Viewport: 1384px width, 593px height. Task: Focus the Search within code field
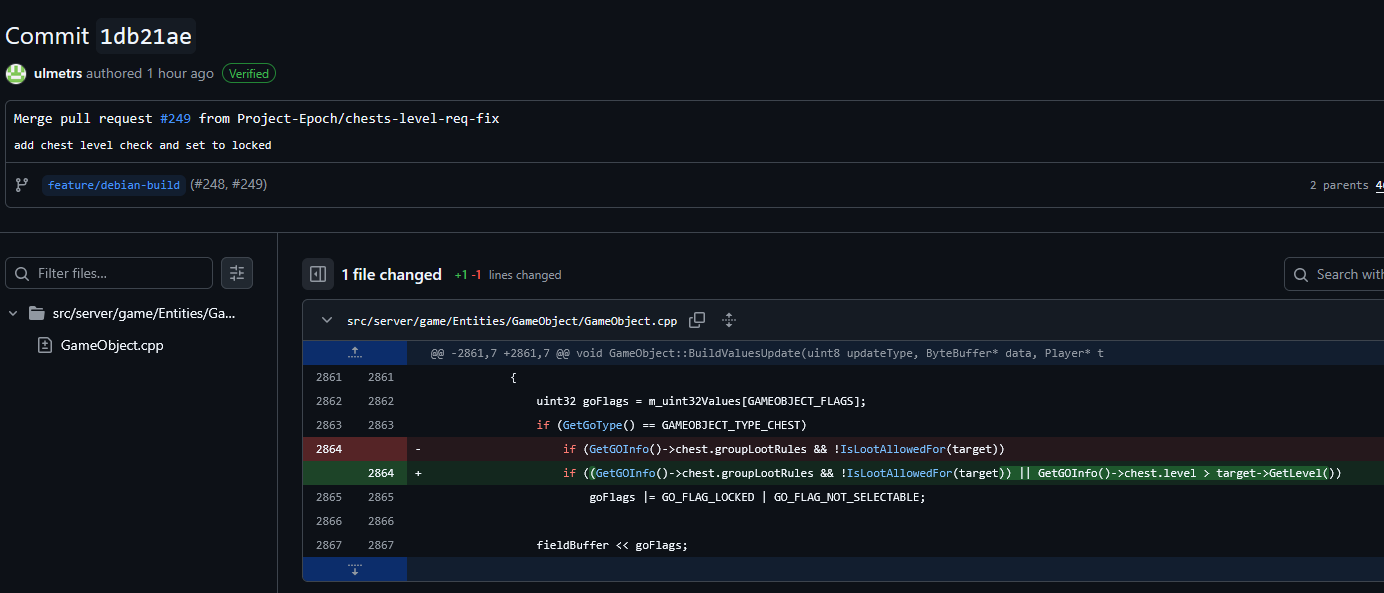[x=1334, y=274]
